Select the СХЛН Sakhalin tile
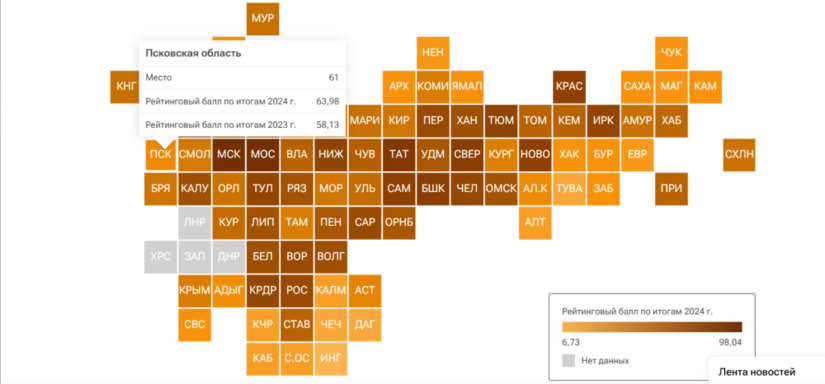 pyautogui.click(x=739, y=155)
